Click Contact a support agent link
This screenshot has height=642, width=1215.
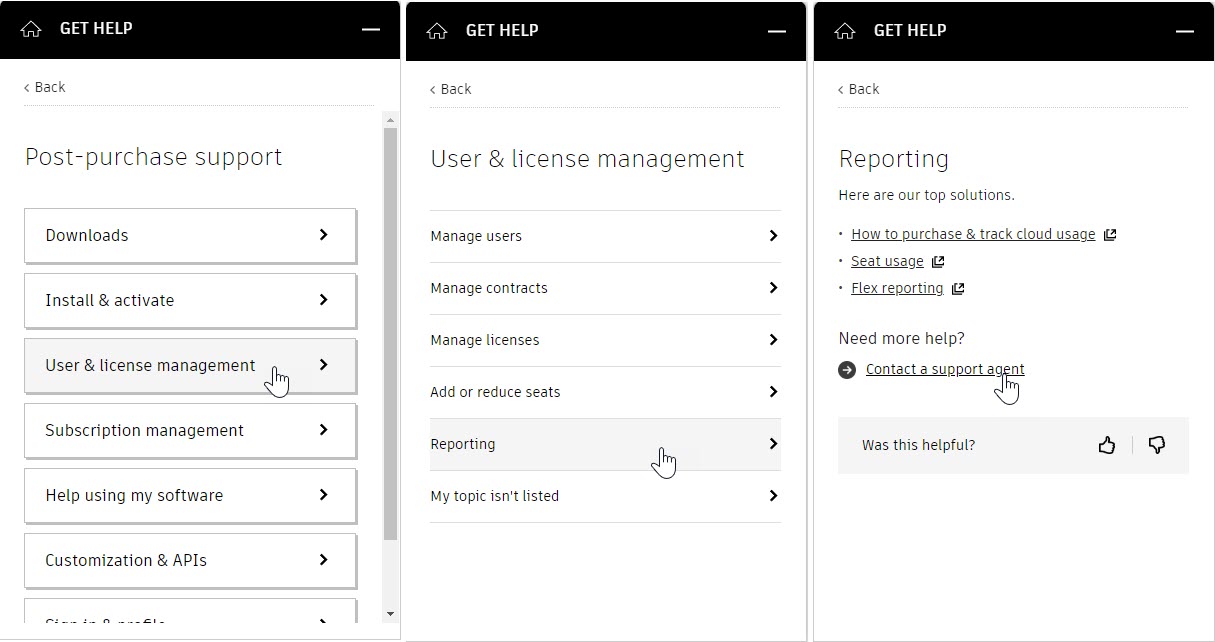coord(945,369)
